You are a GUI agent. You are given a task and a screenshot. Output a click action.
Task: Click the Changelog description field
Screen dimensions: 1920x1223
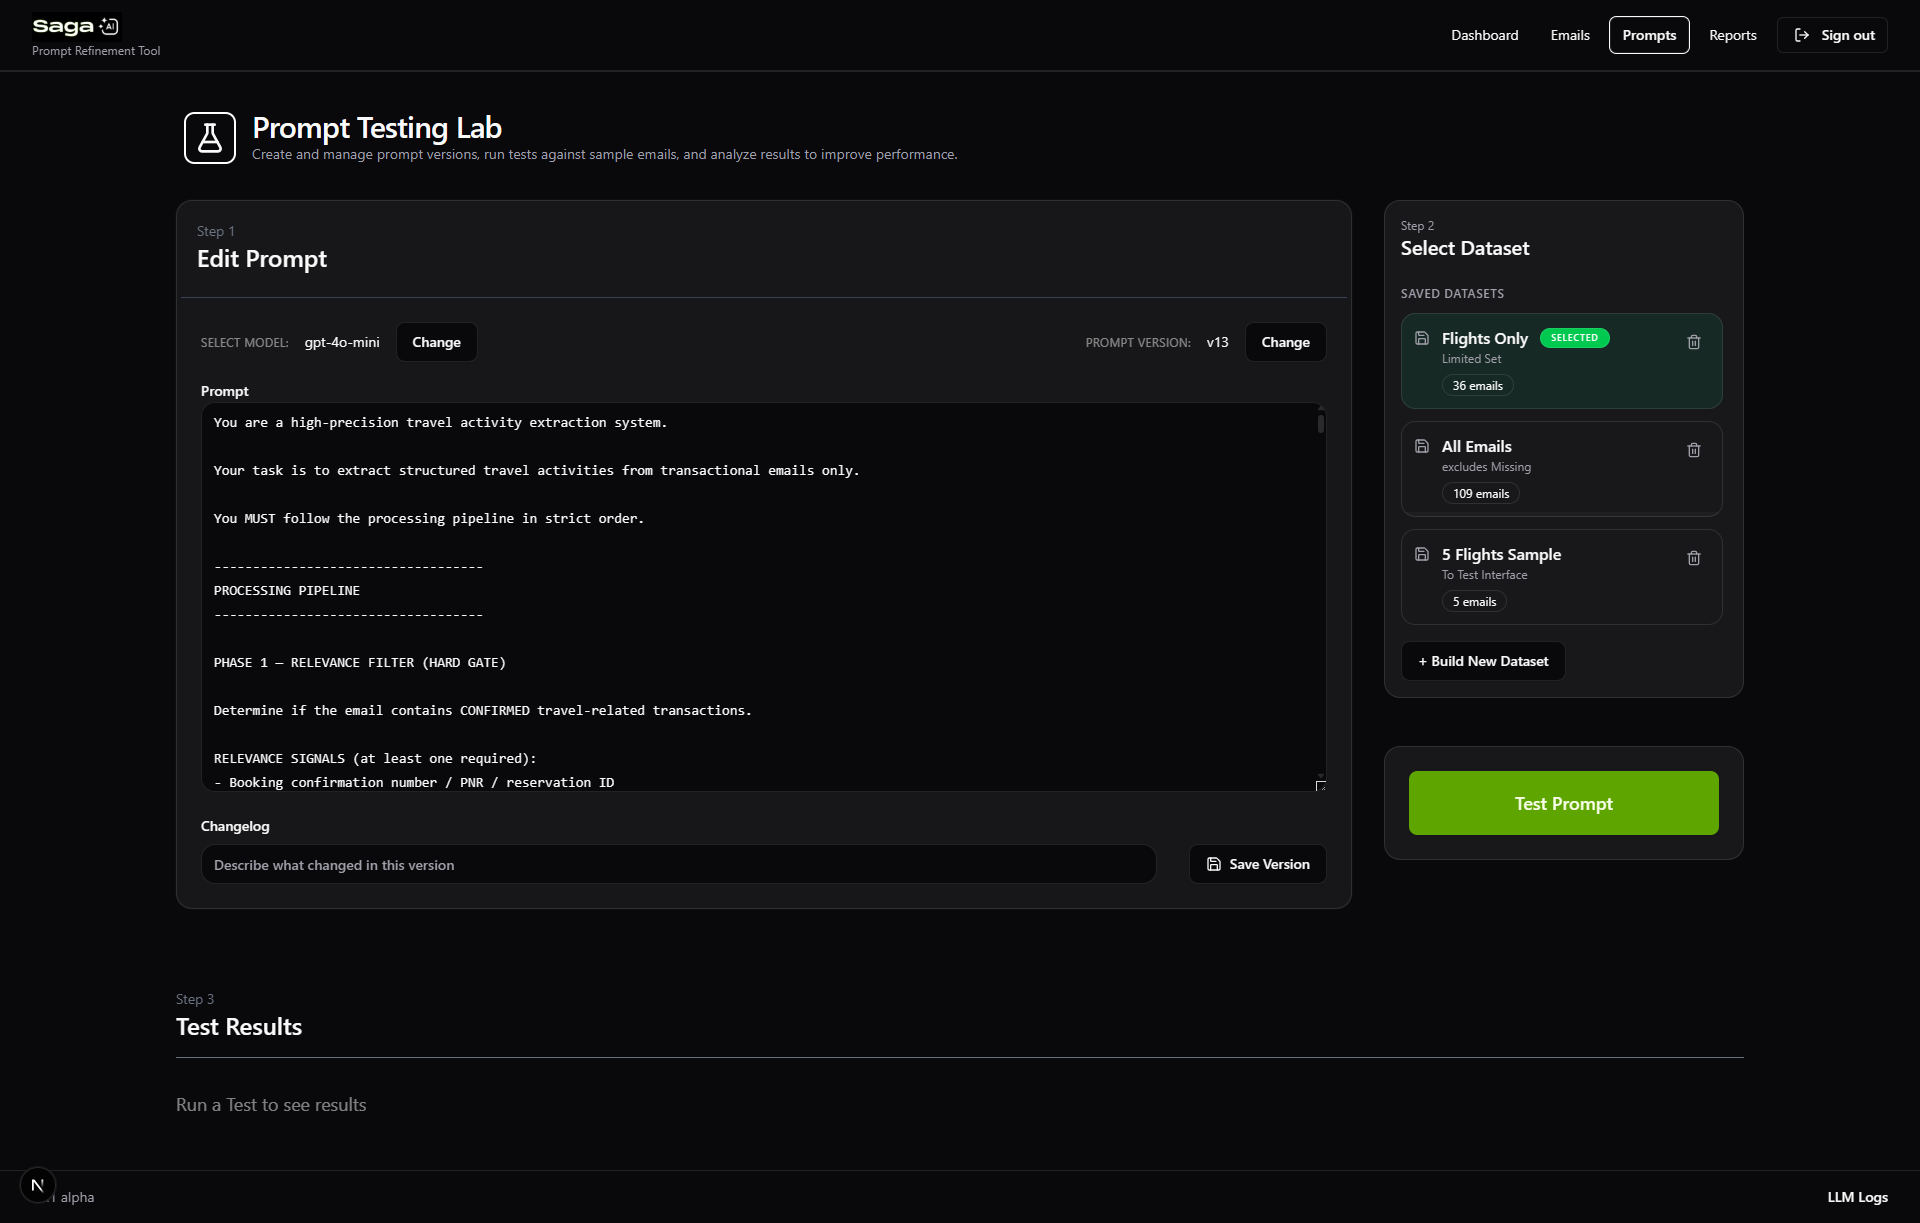click(x=678, y=865)
